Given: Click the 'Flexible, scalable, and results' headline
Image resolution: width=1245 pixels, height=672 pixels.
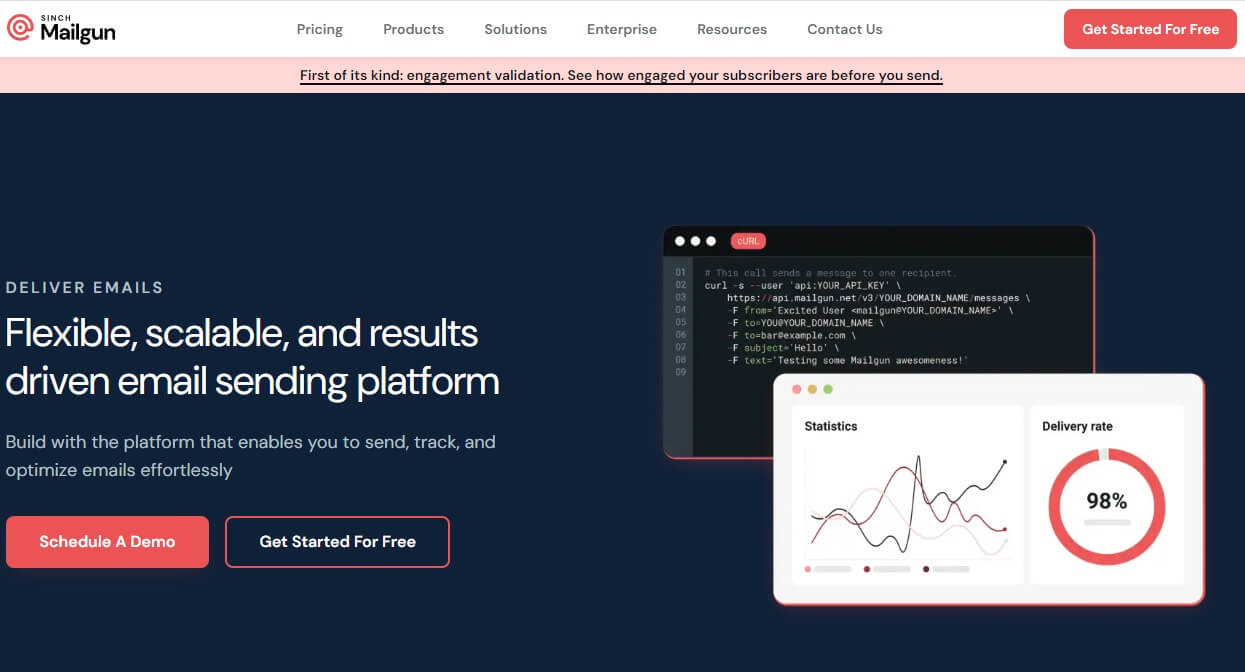Looking at the screenshot, I should (242, 333).
